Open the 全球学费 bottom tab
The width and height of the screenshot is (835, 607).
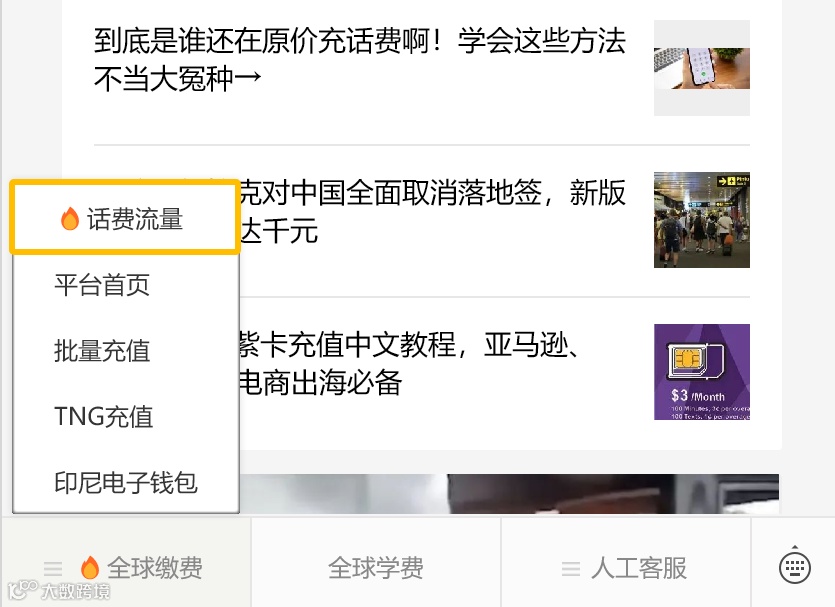376,568
